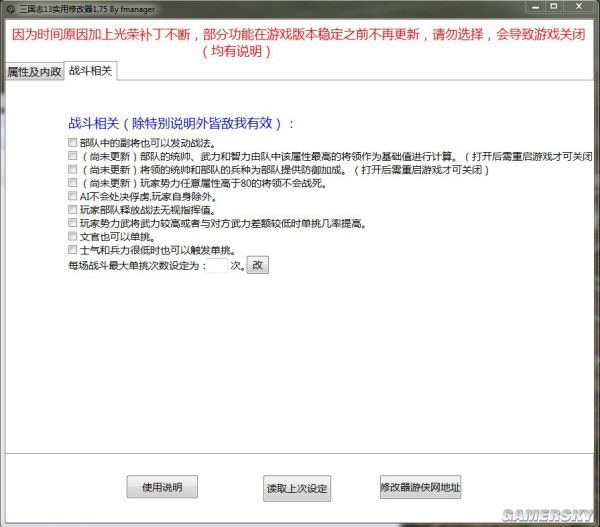Click the 每场战斗最大单挑次数设定为 label
Screen dimensions: 600x527
coord(137,265)
